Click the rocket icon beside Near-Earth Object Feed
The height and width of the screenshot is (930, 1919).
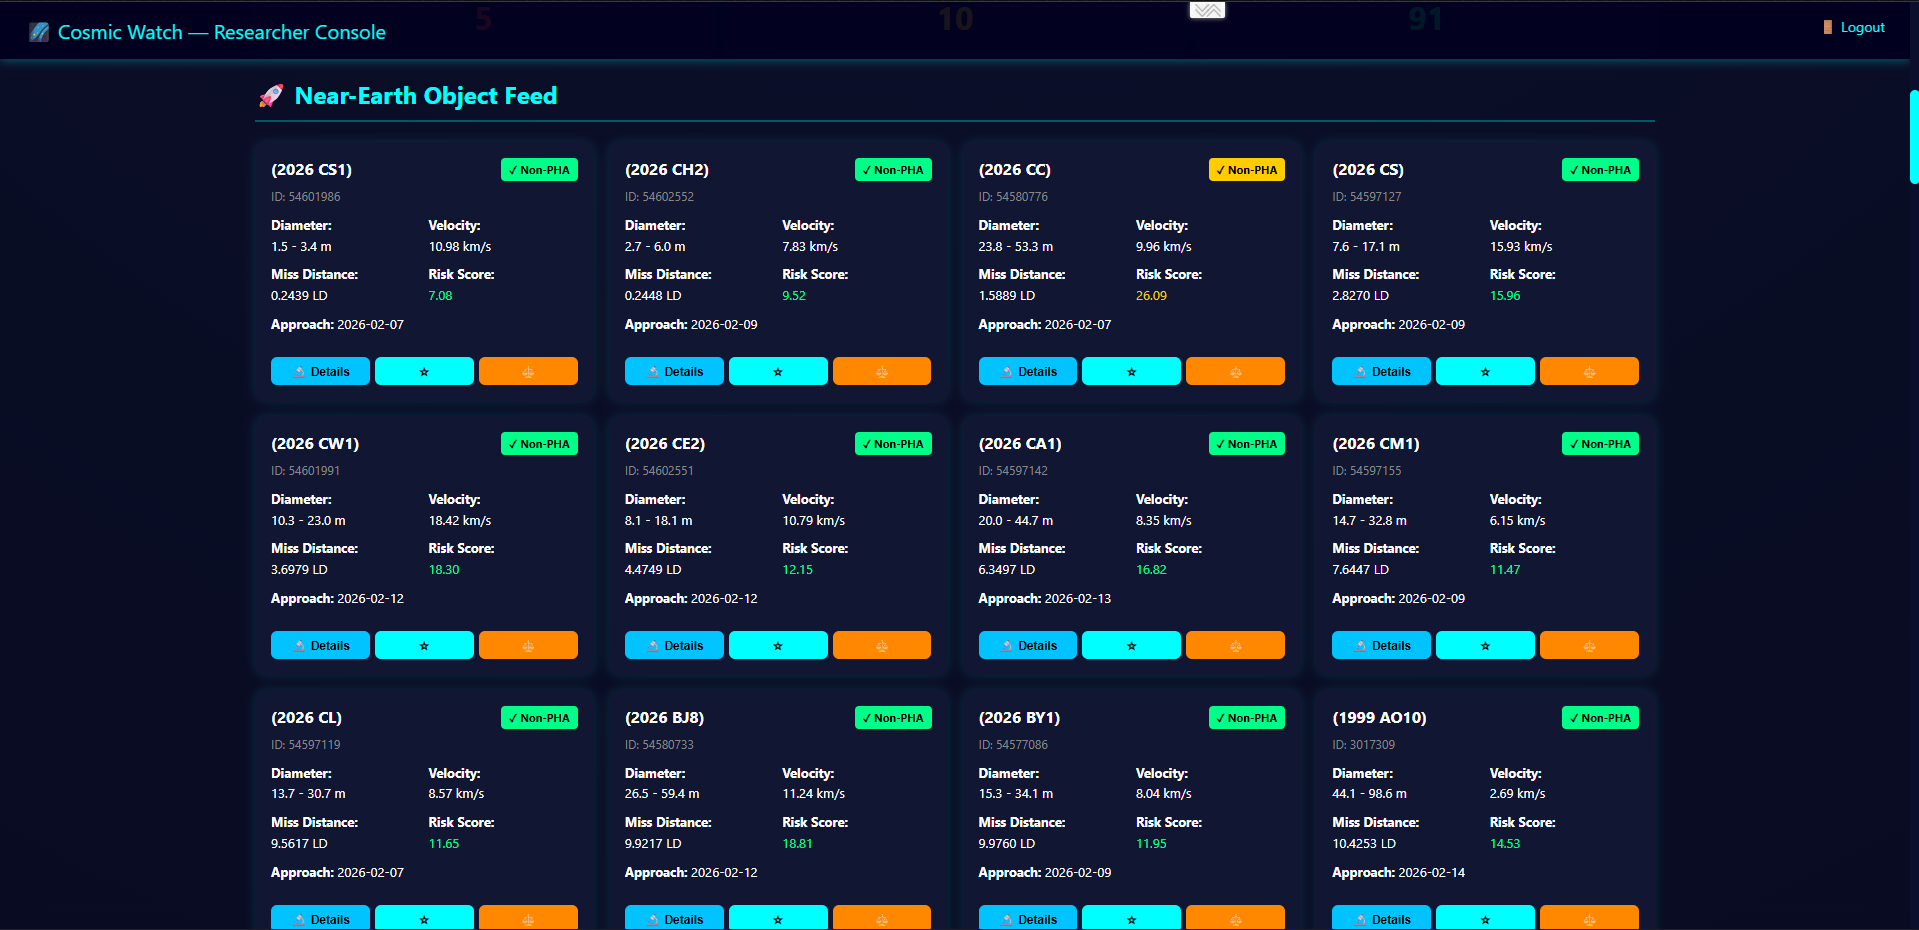tap(271, 96)
